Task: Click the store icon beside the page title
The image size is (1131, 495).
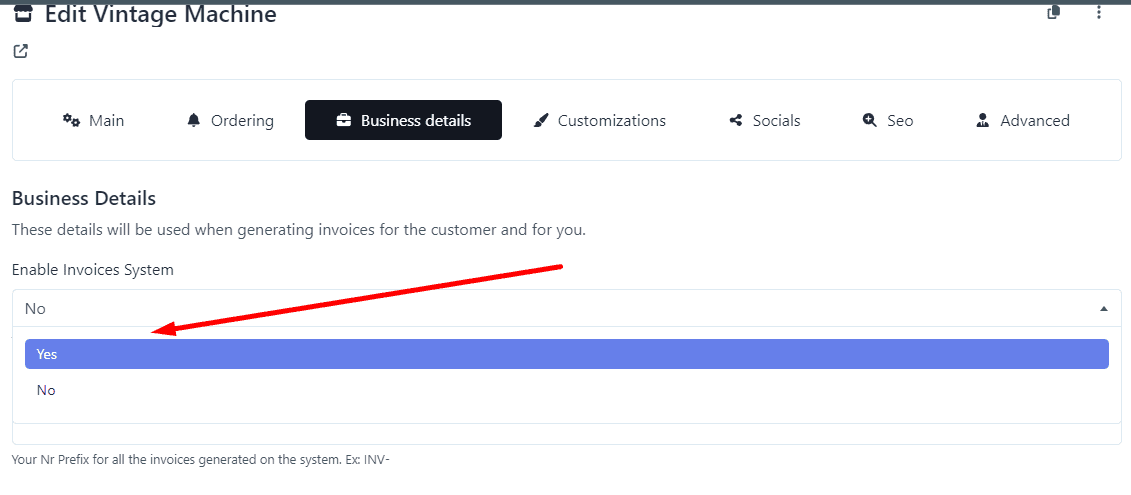Action: 22,14
